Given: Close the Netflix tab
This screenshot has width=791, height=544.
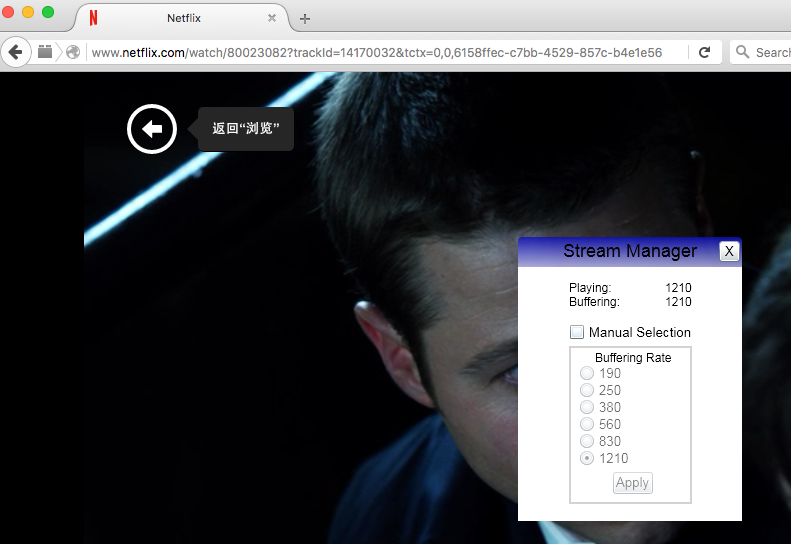Looking at the screenshot, I should tap(272, 18).
